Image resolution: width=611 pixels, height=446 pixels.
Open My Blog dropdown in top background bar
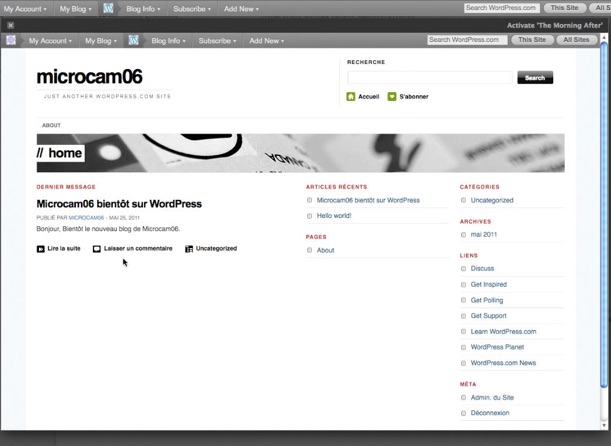point(76,9)
